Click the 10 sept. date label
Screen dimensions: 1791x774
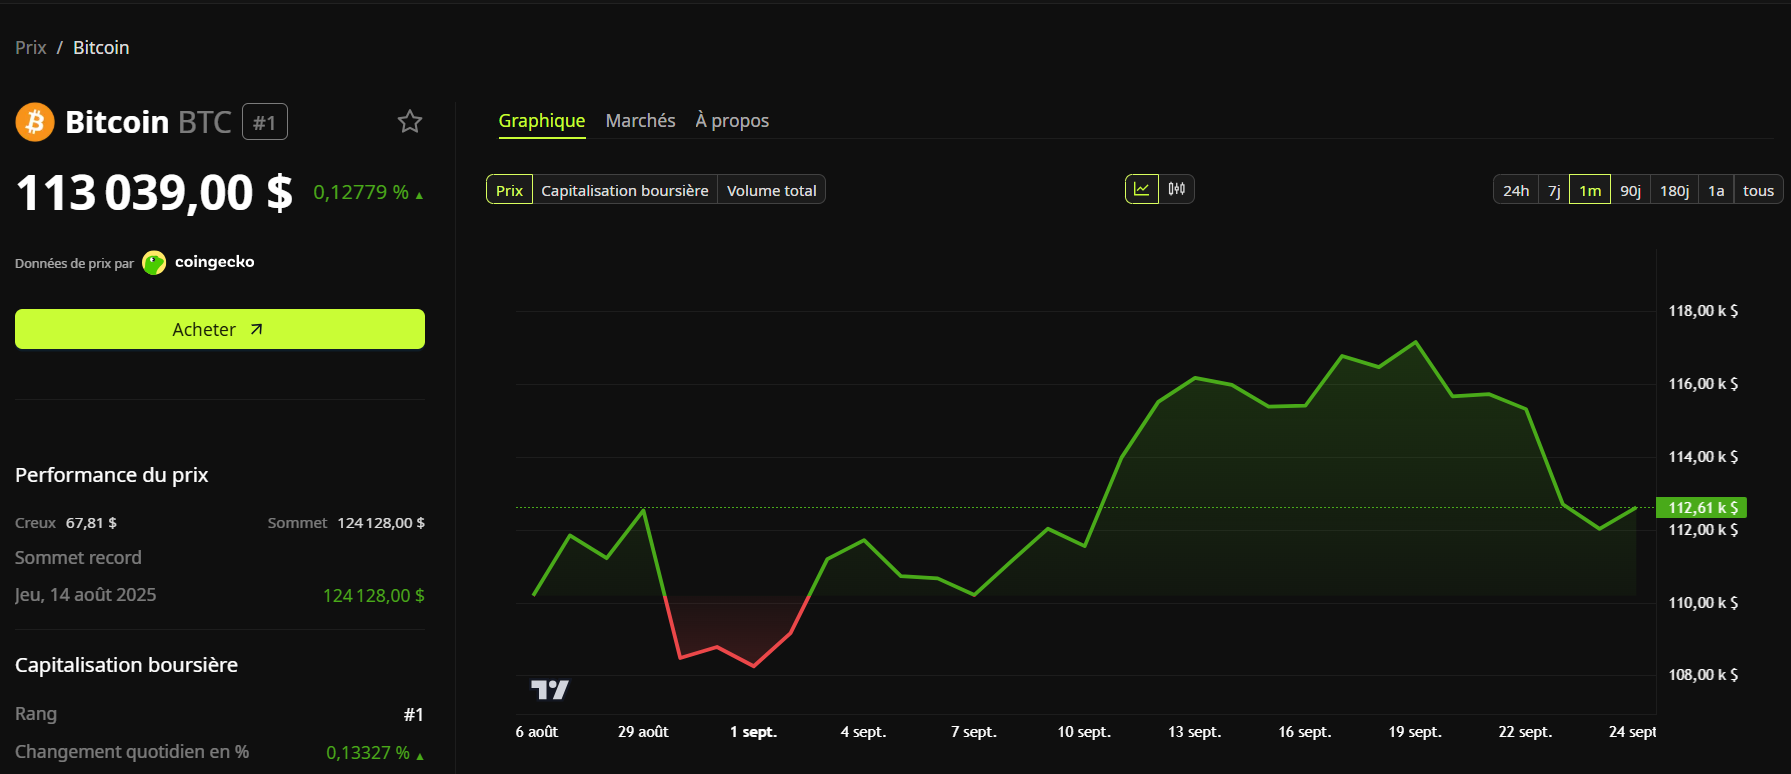tap(1084, 732)
